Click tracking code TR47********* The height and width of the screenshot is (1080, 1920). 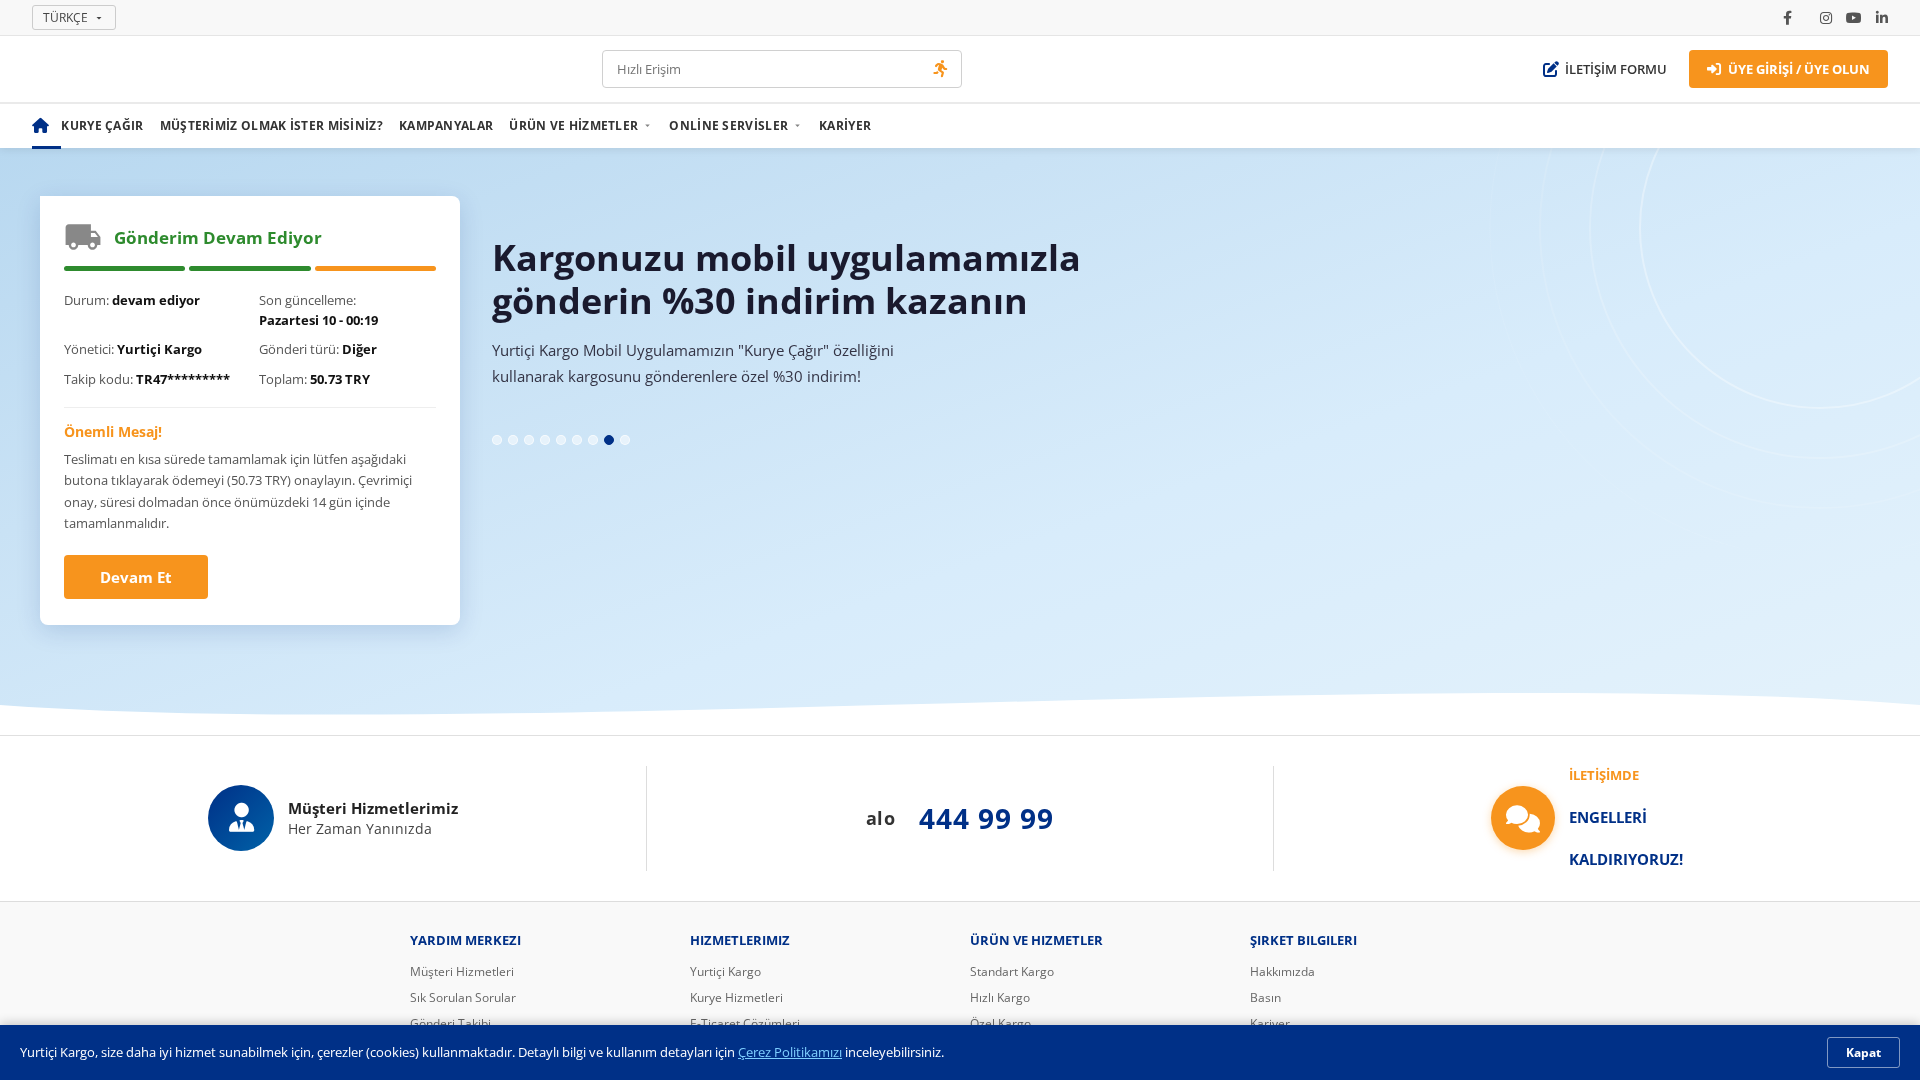(183, 379)
